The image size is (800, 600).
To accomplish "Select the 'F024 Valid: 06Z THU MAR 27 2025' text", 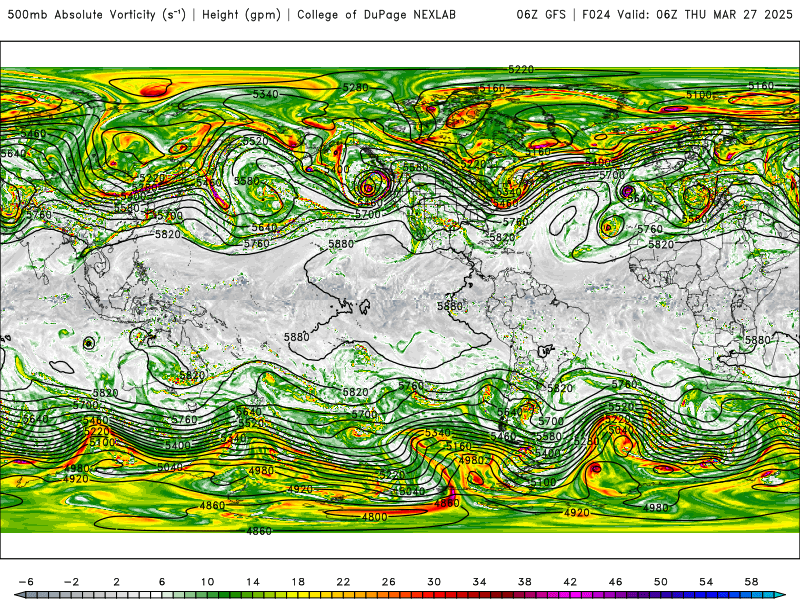I will [687, 15].
